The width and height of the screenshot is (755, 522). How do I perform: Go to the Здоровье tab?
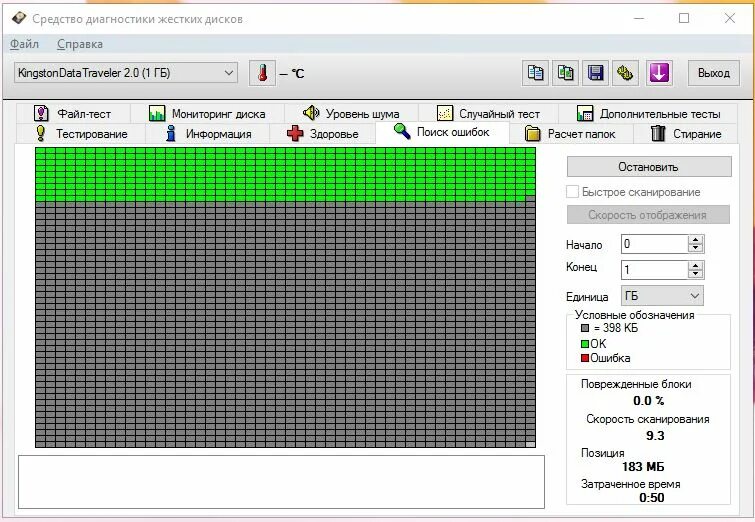pos(322,133)
